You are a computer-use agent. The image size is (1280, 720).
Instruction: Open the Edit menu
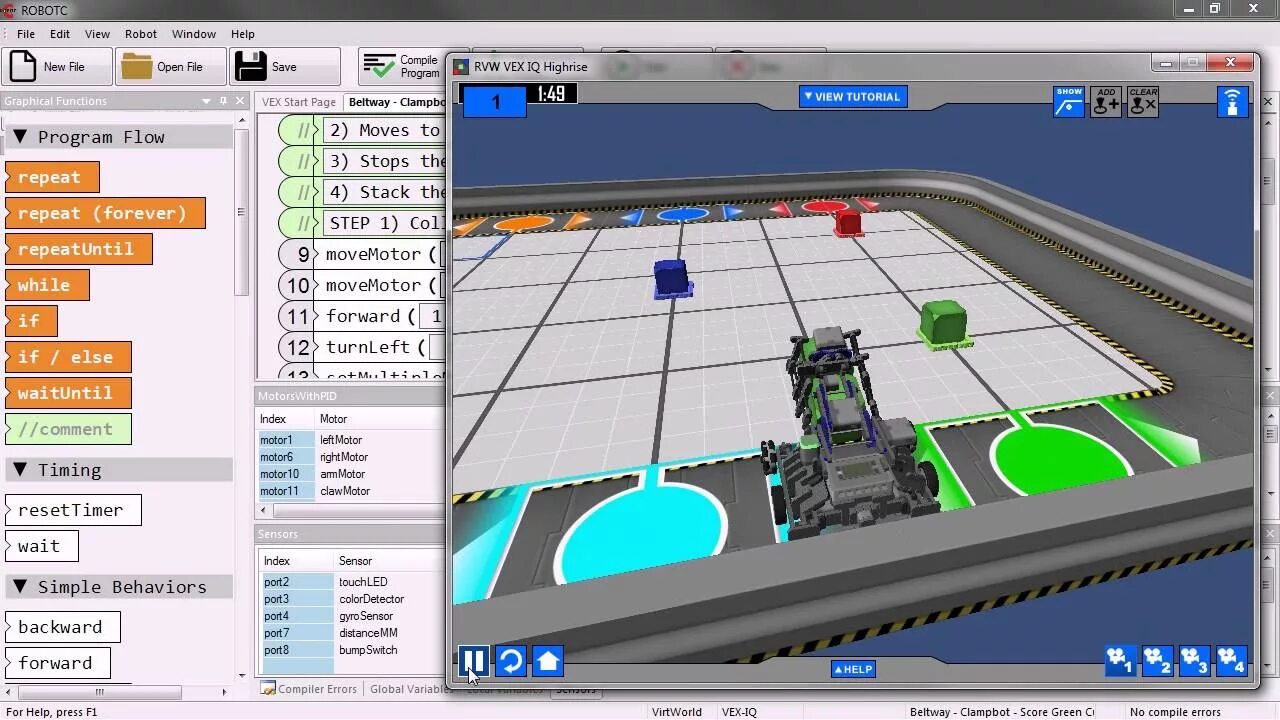click(60, 34)
